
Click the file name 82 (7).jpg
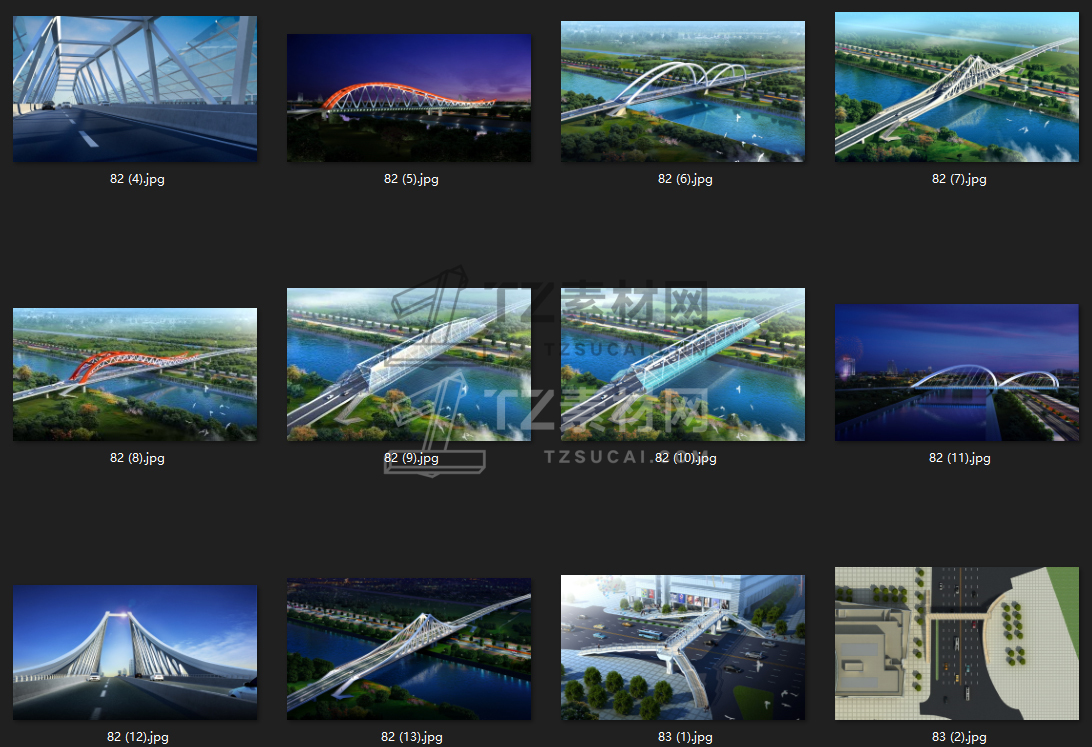pos(959,179)
